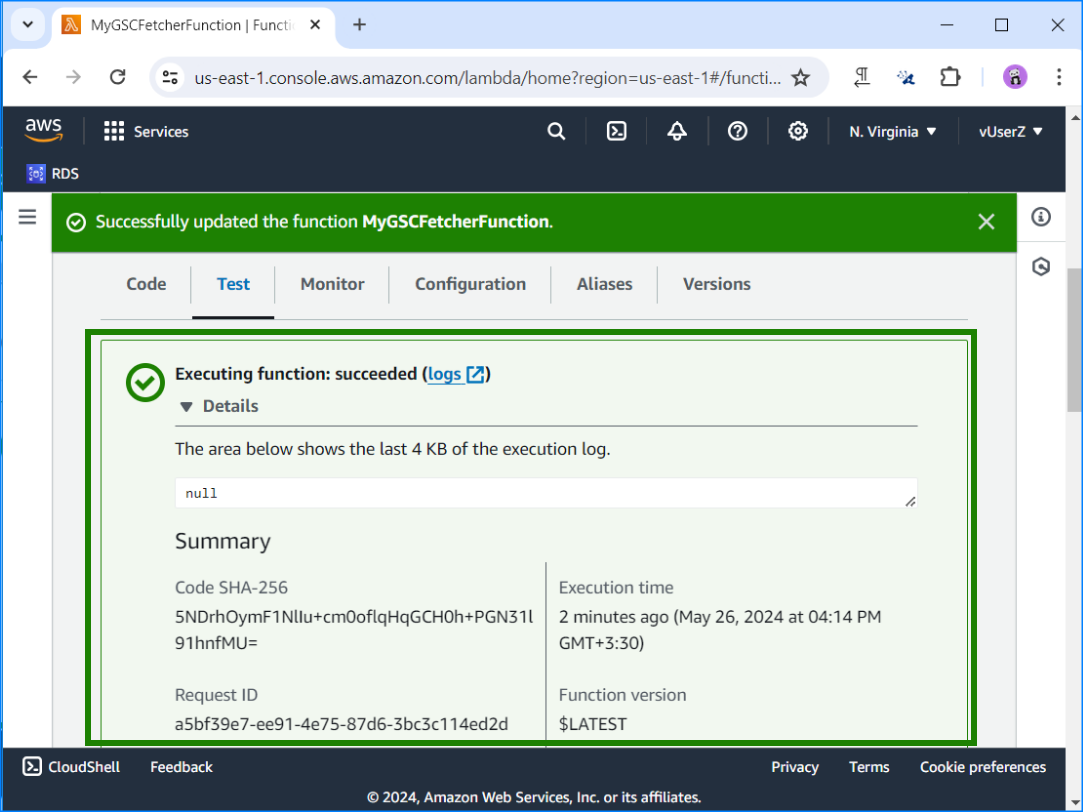This screenshot has height=812, width=1083.
Task: Dismiss the success notification banner
Action: [x=986, y=221]
